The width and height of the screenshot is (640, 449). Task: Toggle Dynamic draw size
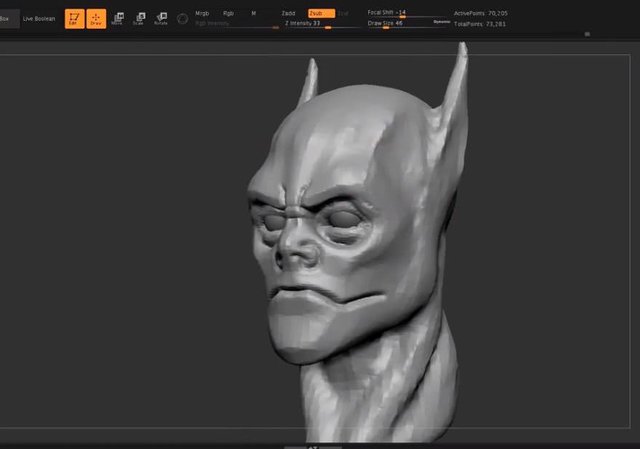(x=442, y=22)
